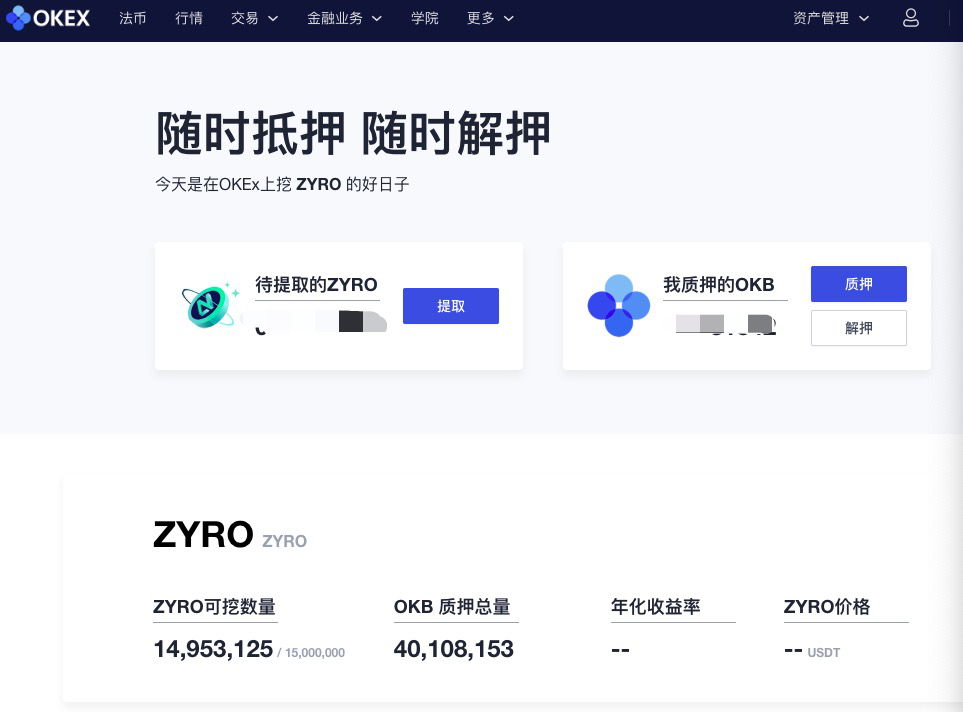Expand the 金融业务 dropdown menu
The image size is (963, 712).
point(344,18)
